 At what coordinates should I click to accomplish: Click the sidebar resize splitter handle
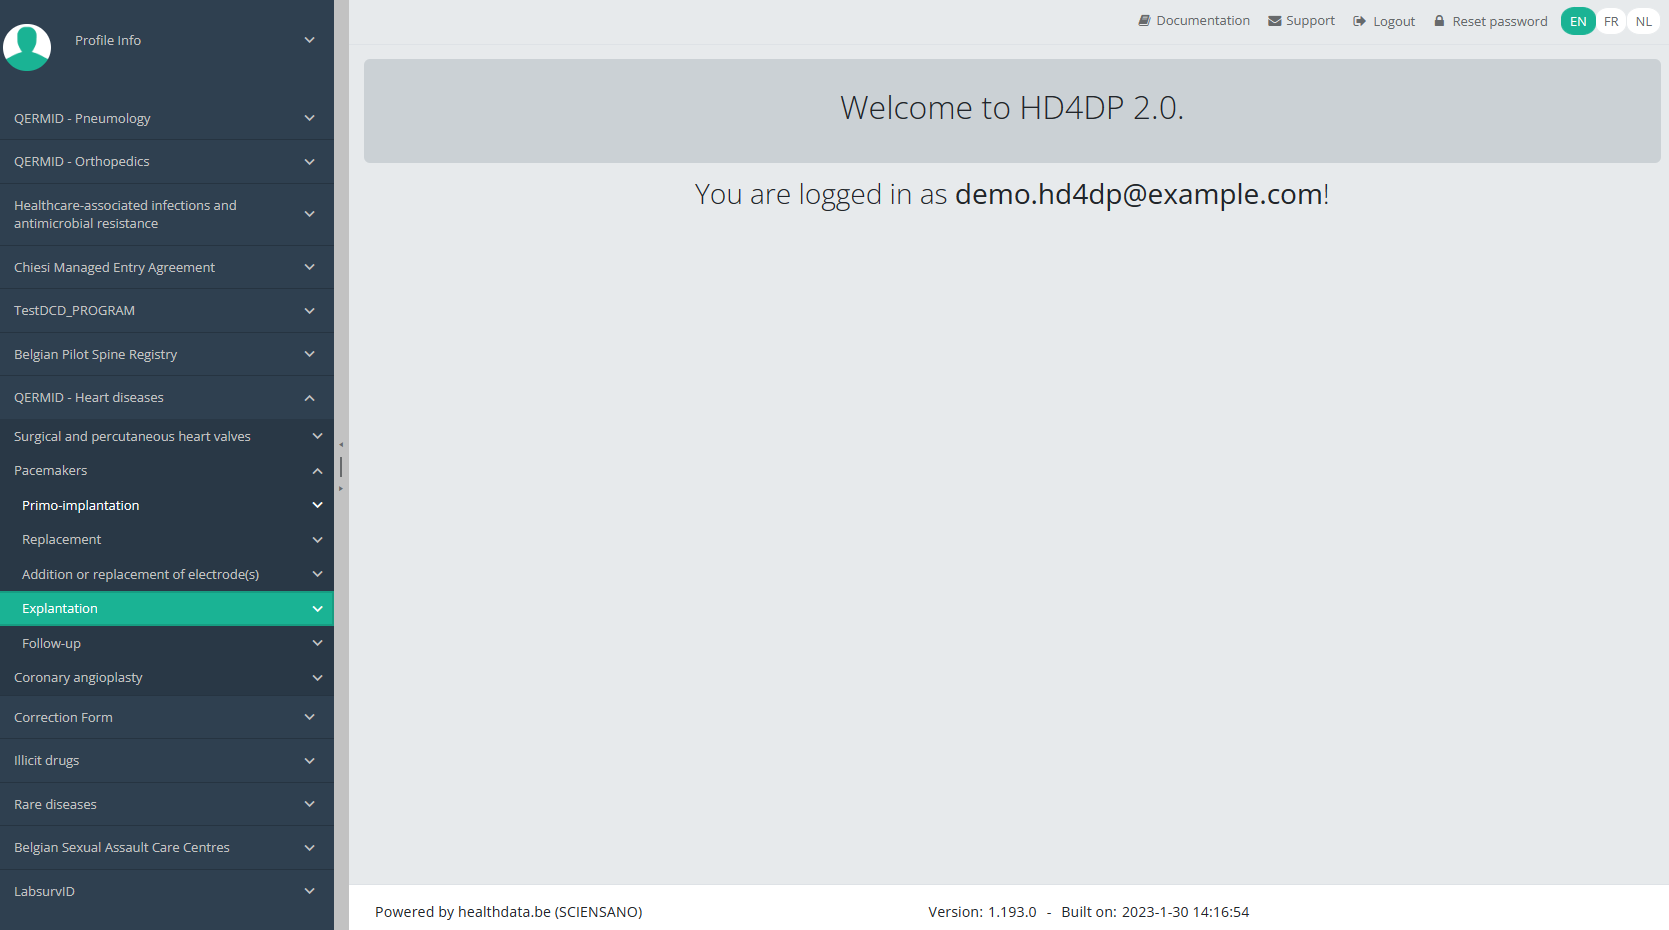click(341, 467)
